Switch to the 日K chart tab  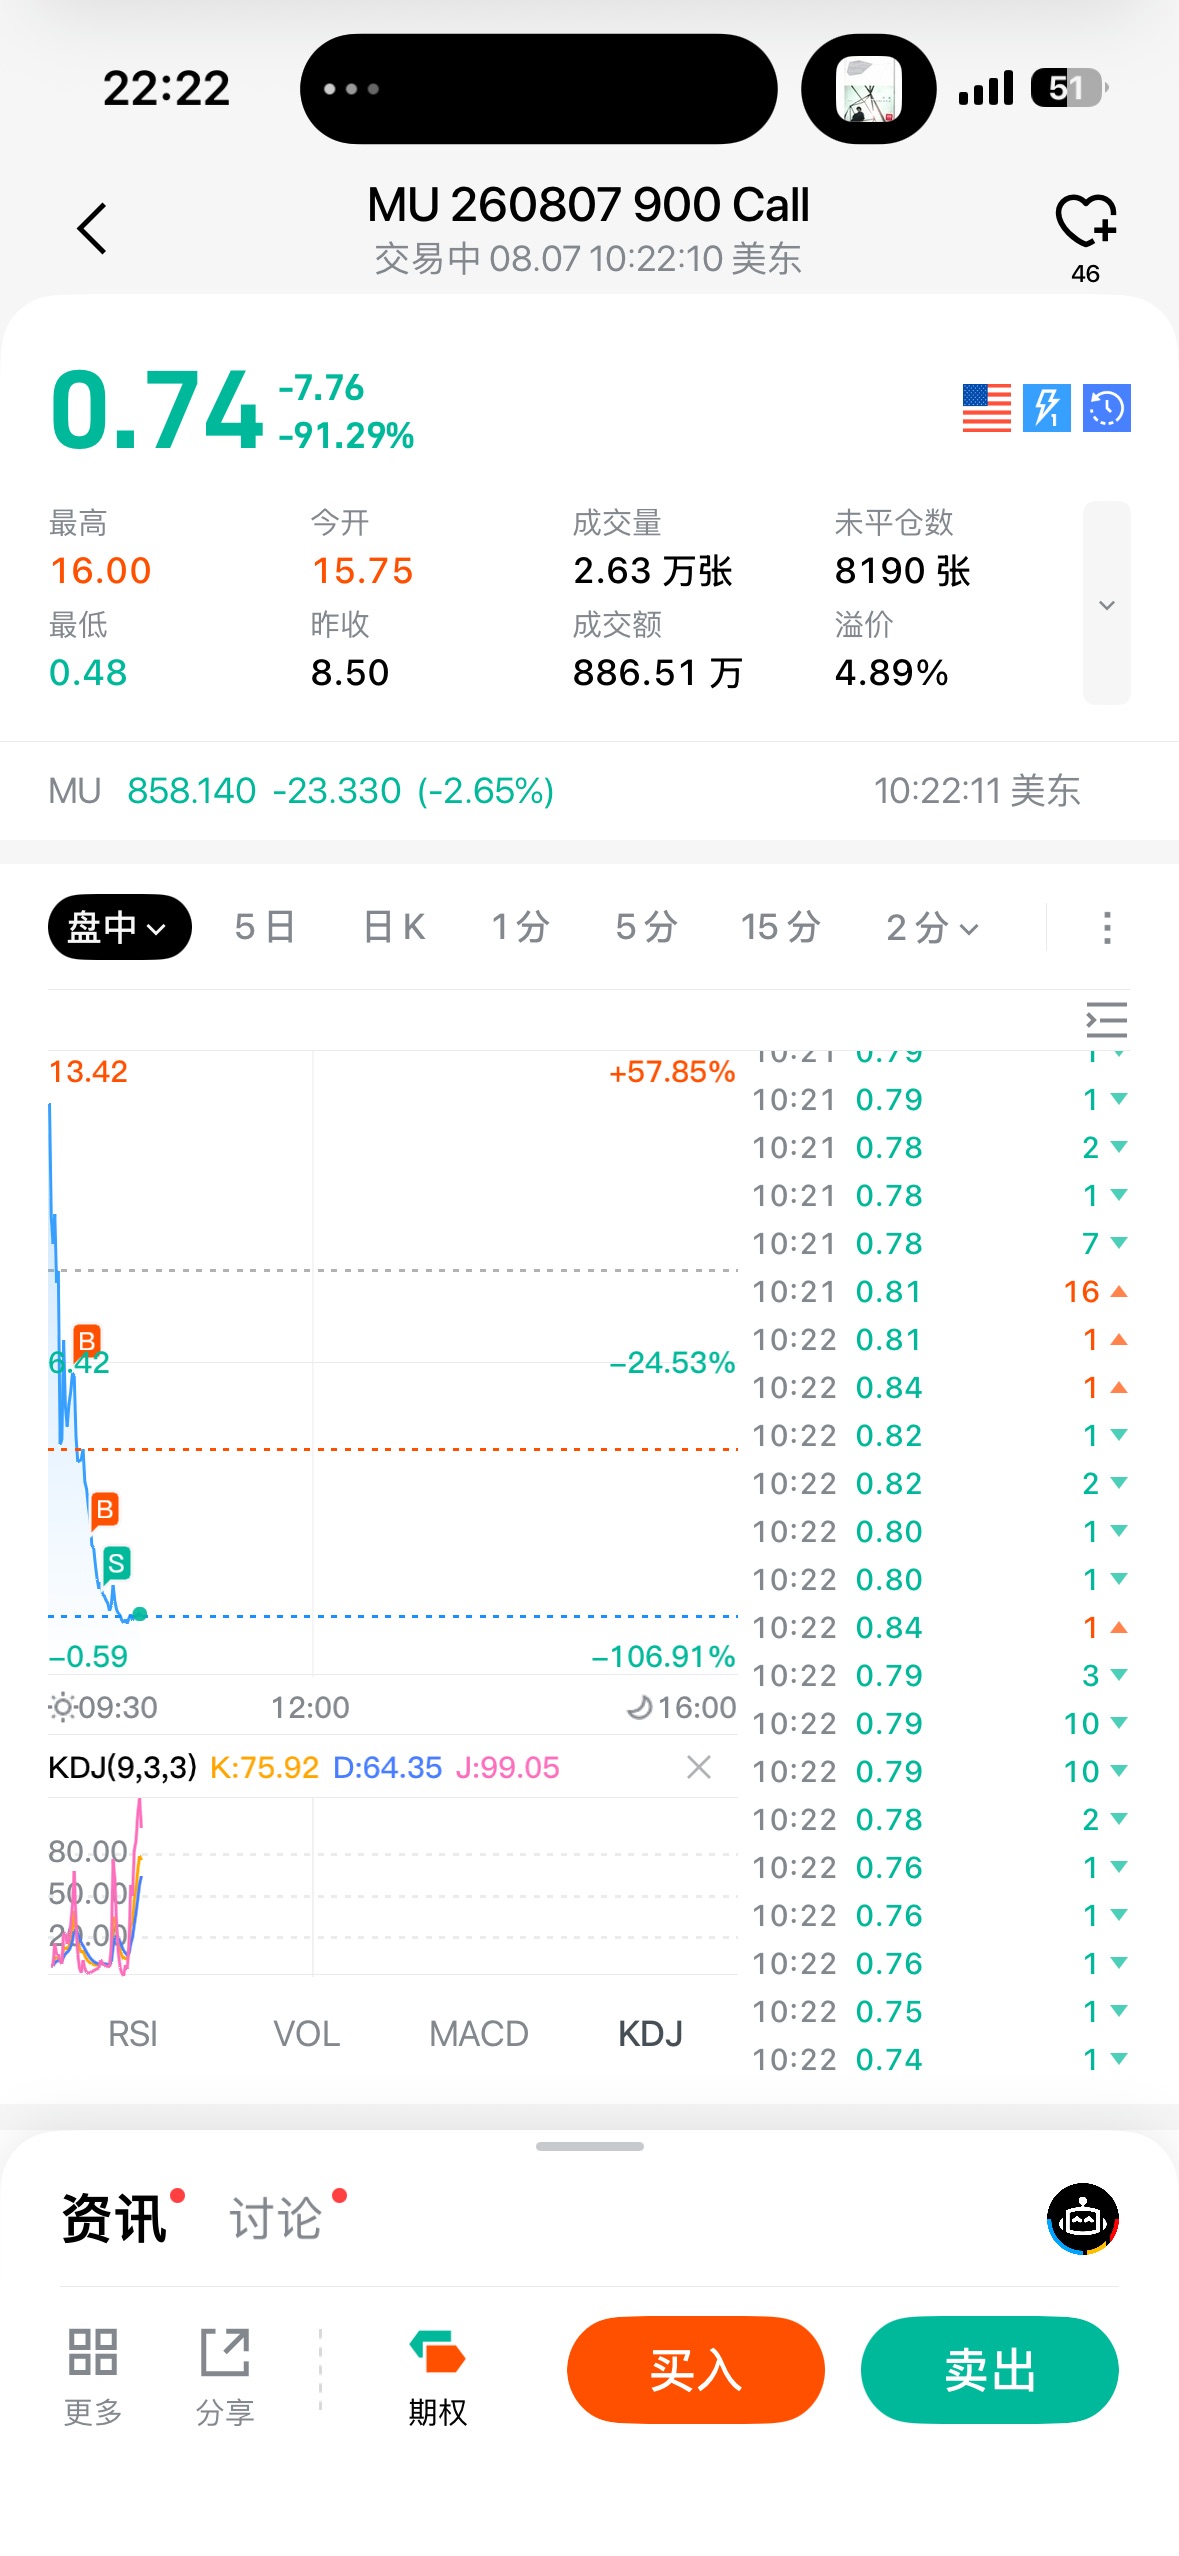[394, 927]
